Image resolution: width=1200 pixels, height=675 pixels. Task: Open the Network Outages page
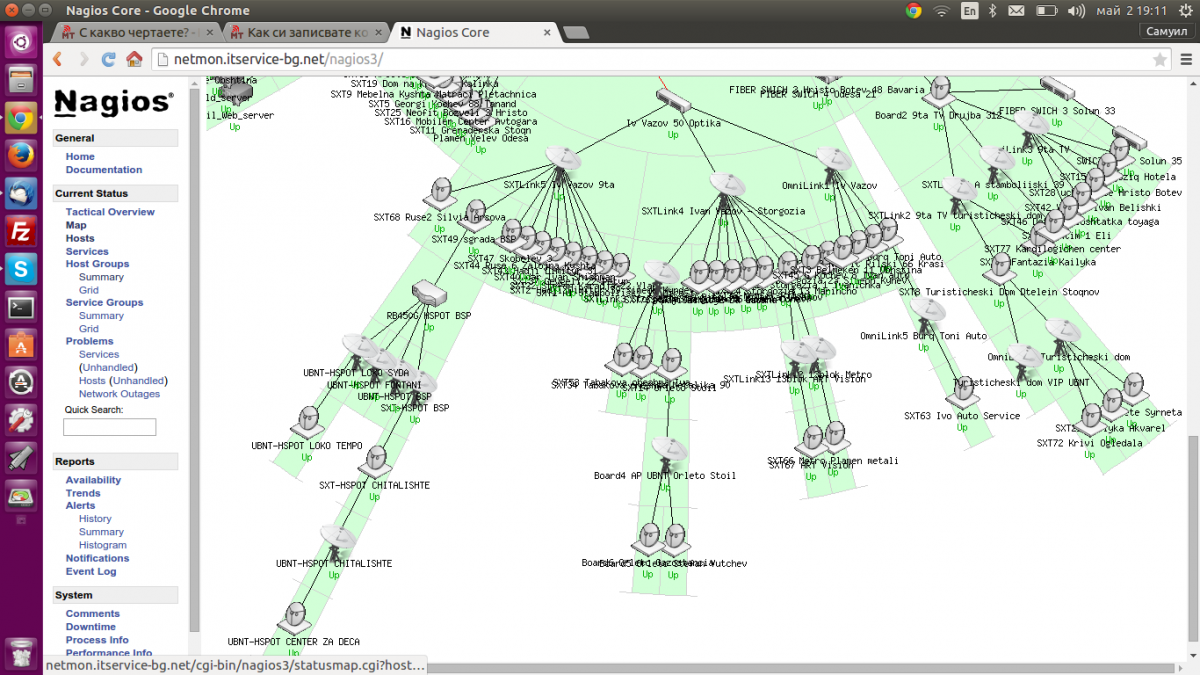(x=119, y=394)
